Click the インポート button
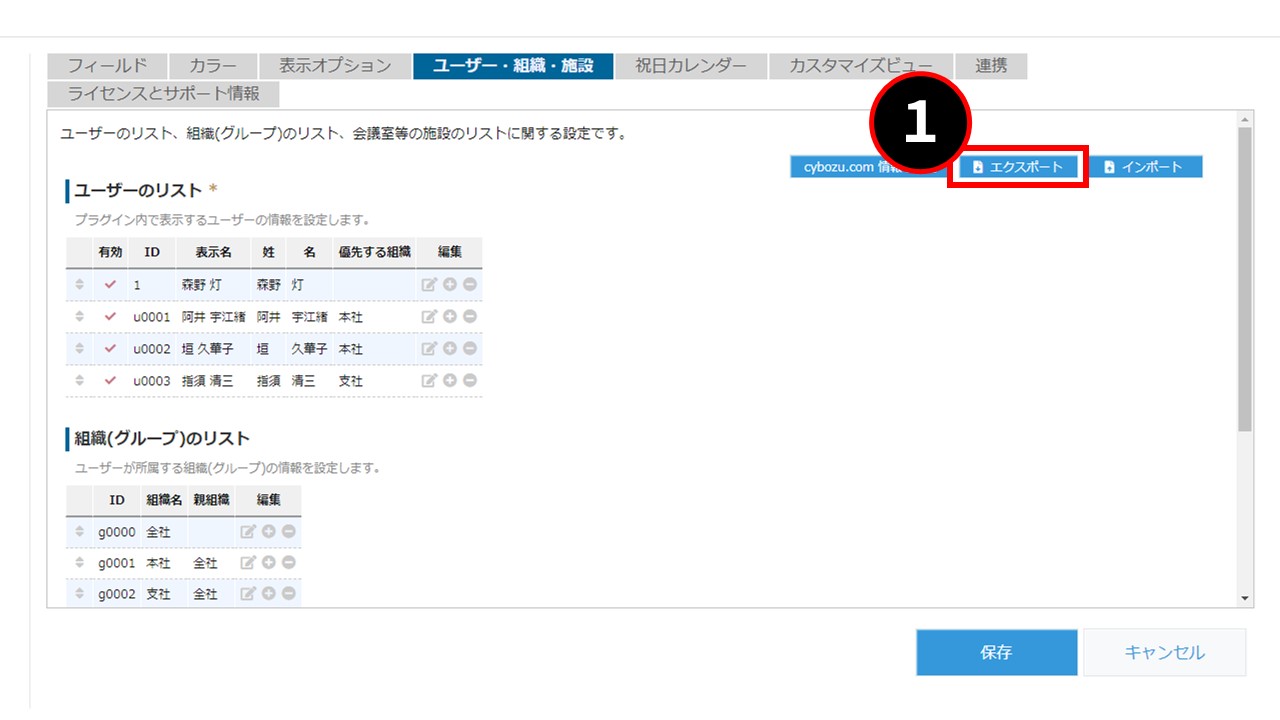 point(1145,167)
